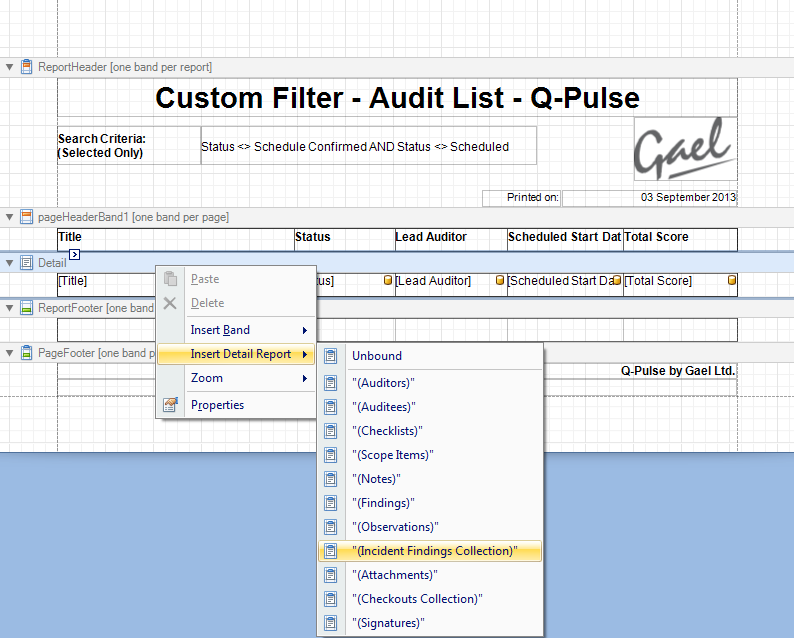794x638 pixels.
Task: Open the Insert Band submenu
Action: pos(236,330)
